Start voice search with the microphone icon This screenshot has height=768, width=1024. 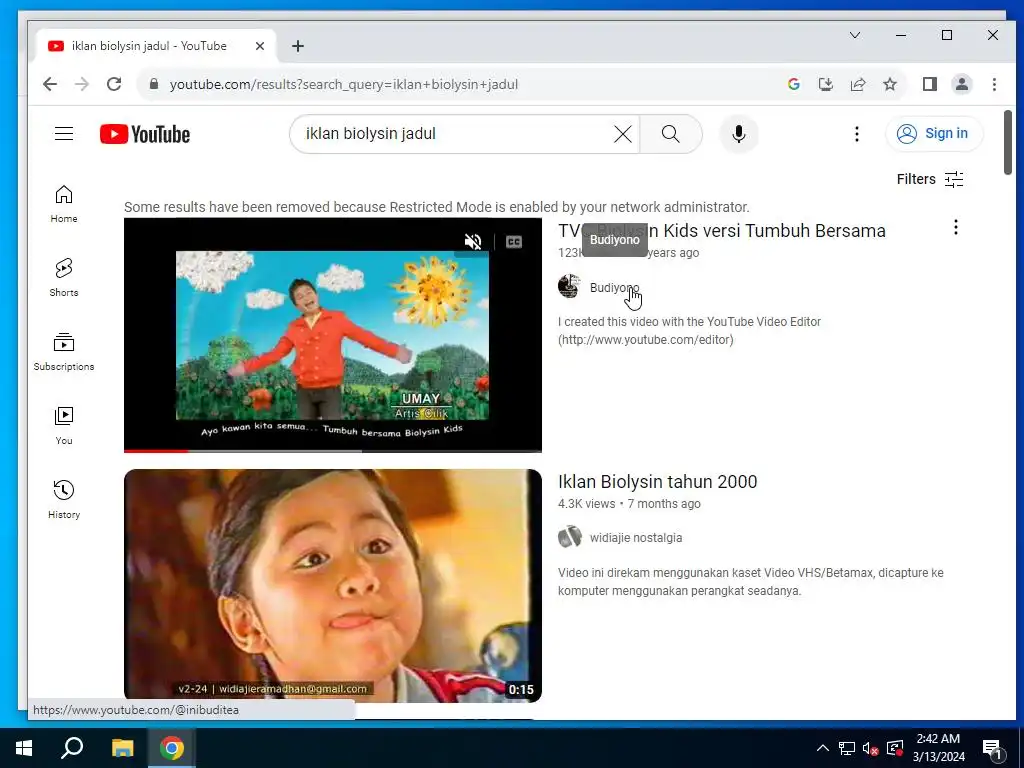pyautogui.click(x=739, y=134)
